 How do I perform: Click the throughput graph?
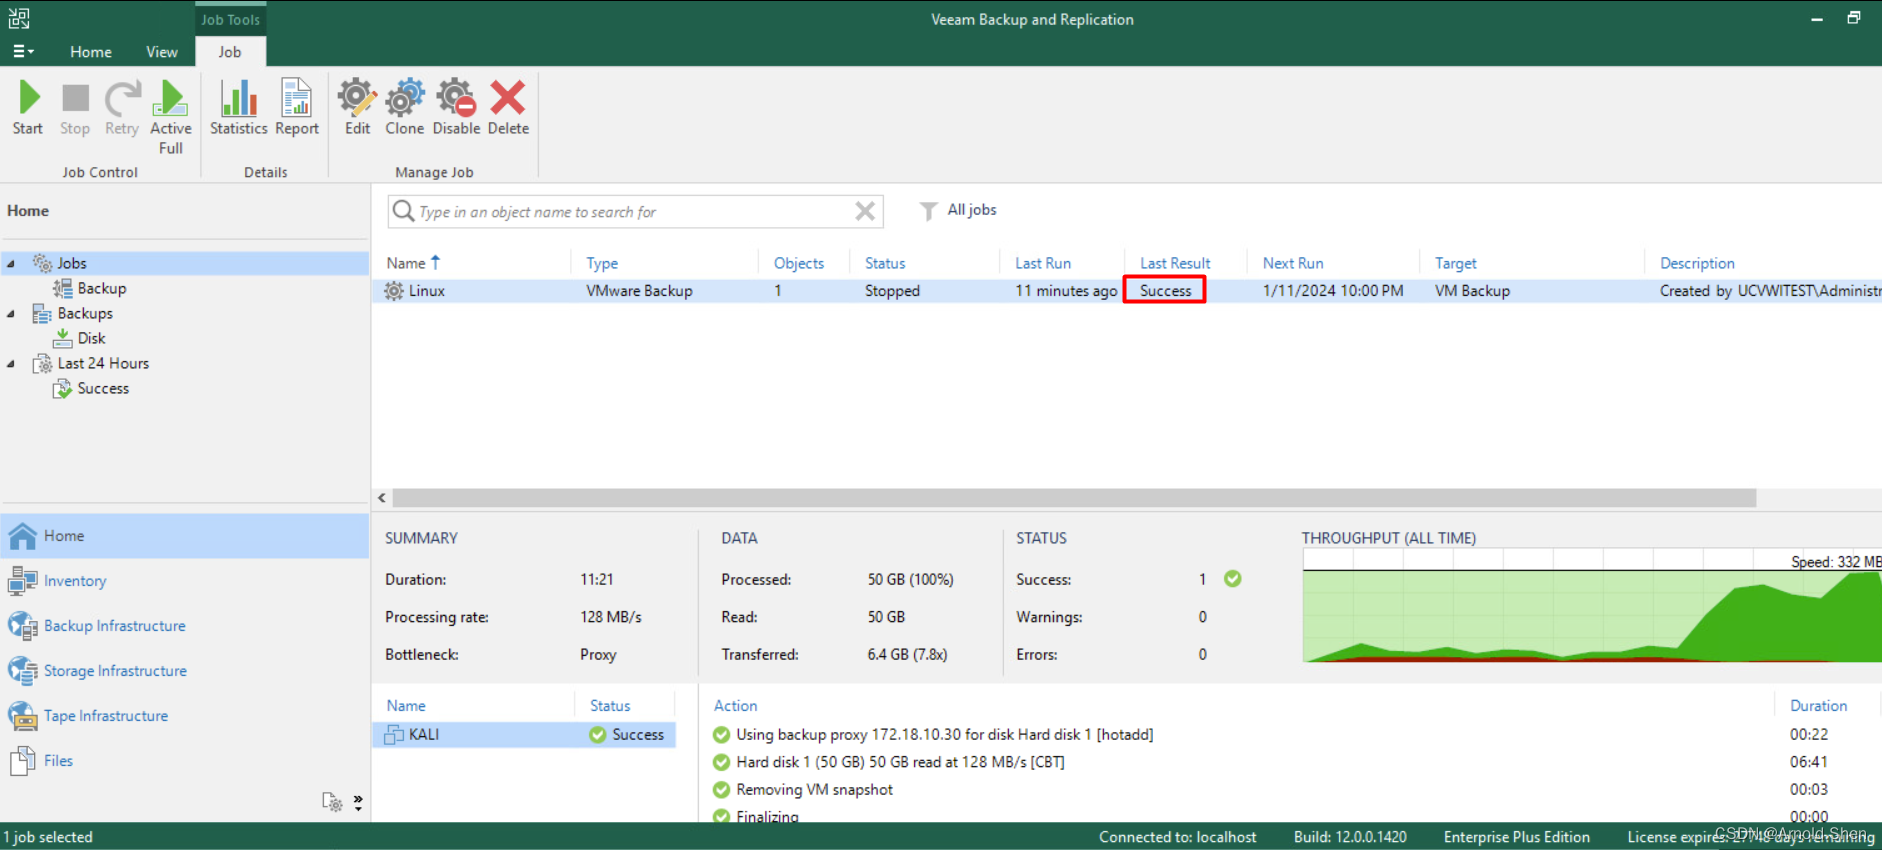(1592, 606)
